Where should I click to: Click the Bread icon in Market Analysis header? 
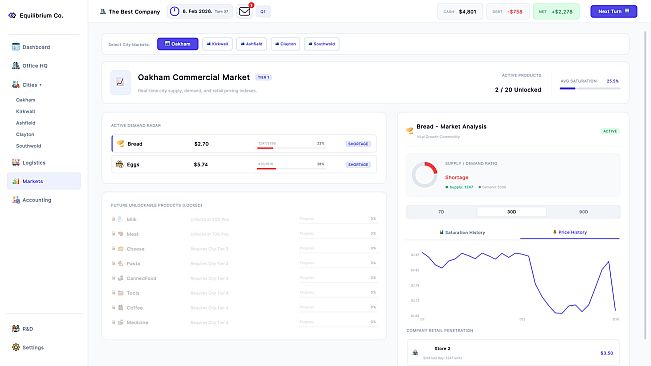pos(410,131)
